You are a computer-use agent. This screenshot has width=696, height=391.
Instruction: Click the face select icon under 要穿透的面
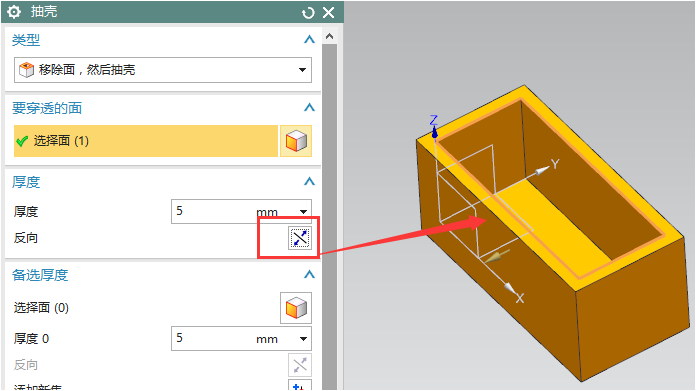click(x=296, y=141)
